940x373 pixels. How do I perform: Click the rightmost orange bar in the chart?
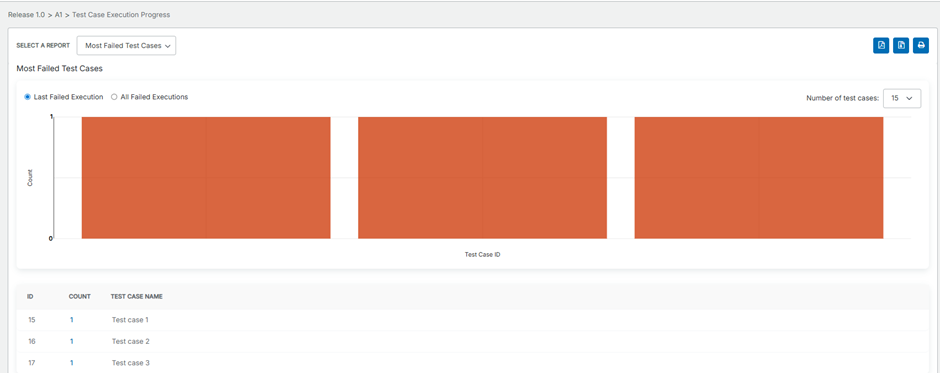[x=759, y=178]
